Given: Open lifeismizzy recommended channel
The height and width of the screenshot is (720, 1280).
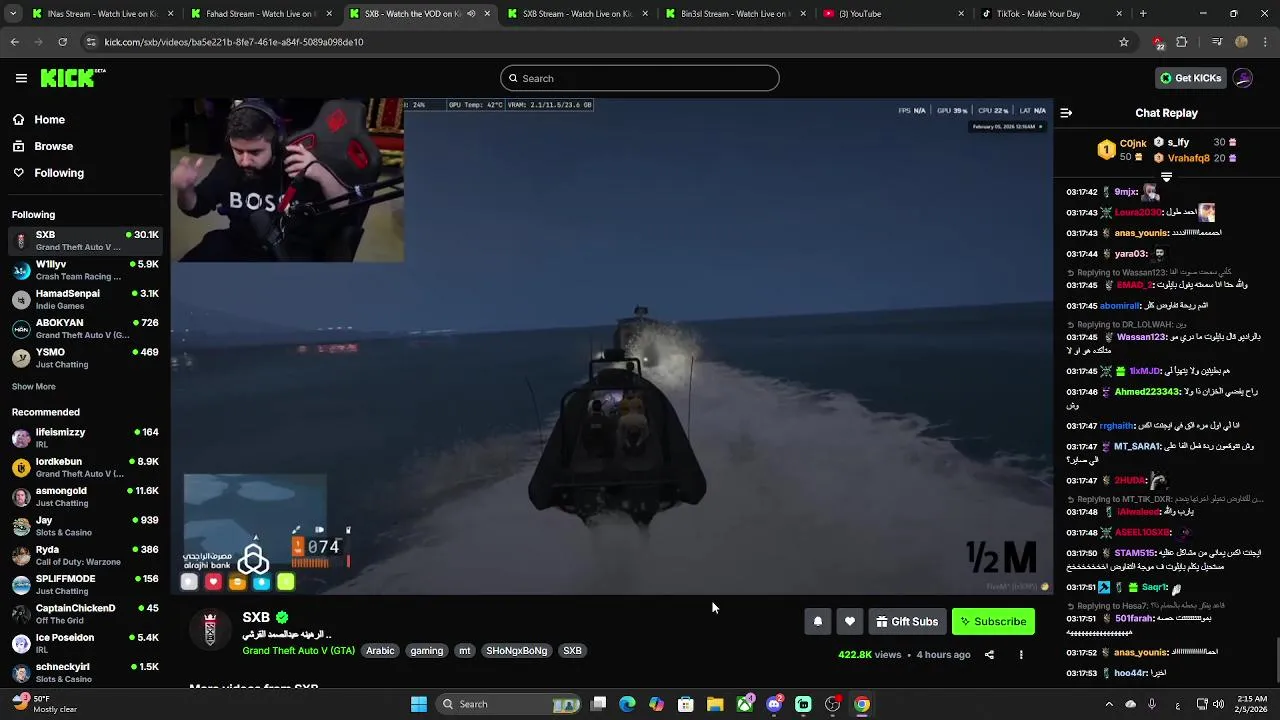Looking at the screenshot, I should pyautogui.click(x=85, y=438).
